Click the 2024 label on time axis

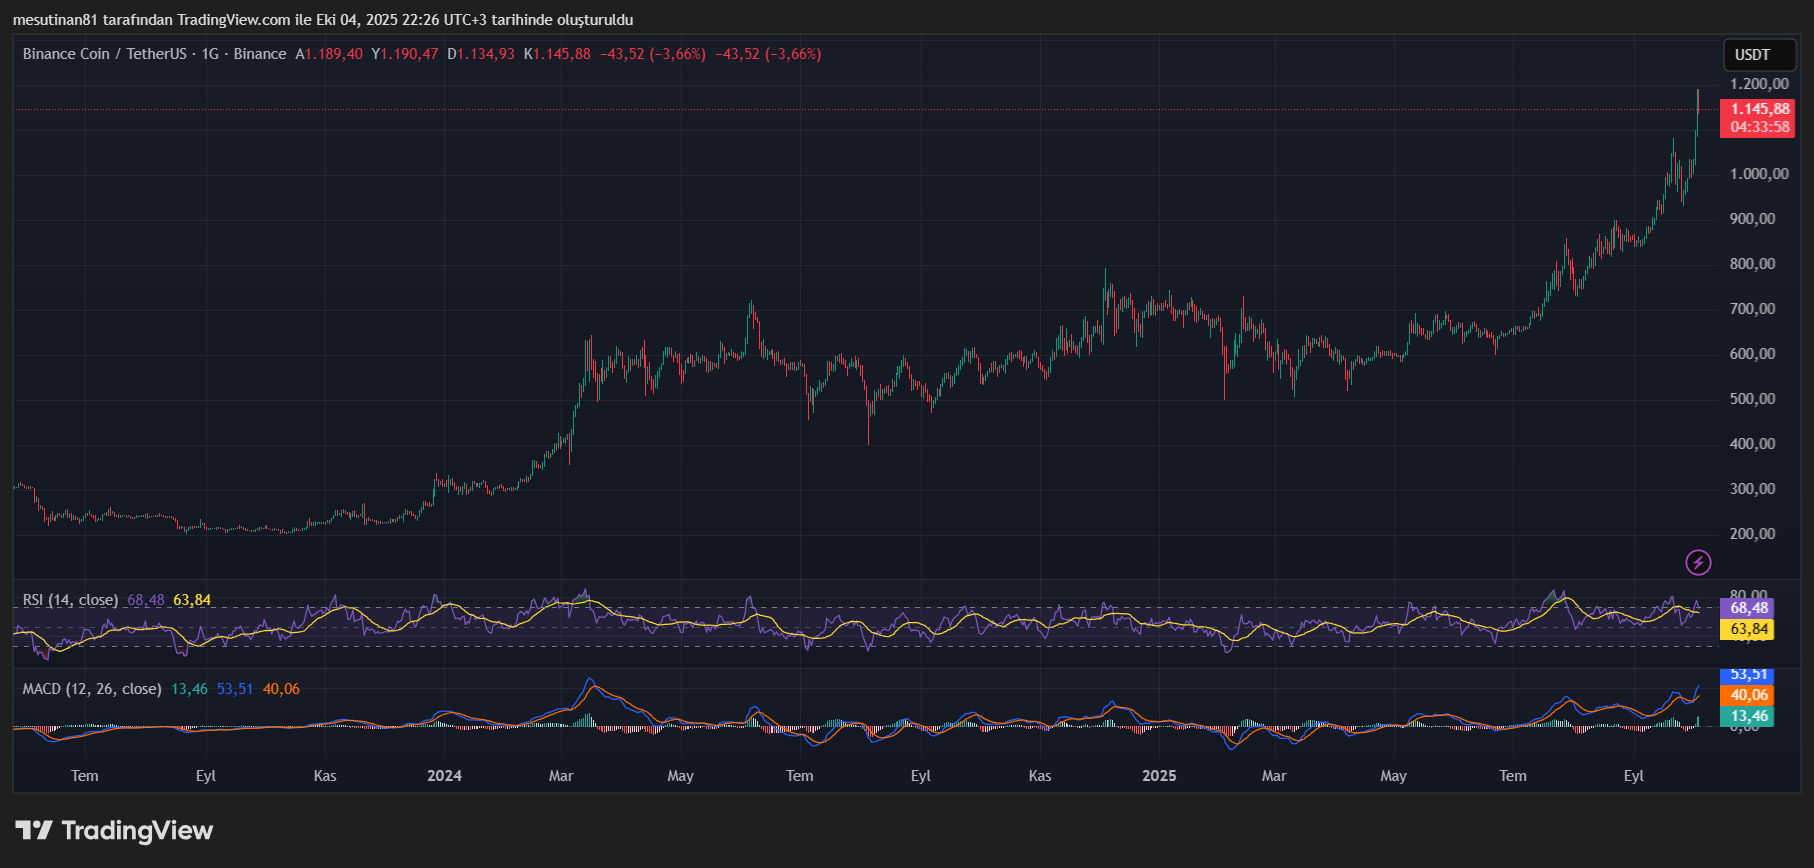(444, 776)
